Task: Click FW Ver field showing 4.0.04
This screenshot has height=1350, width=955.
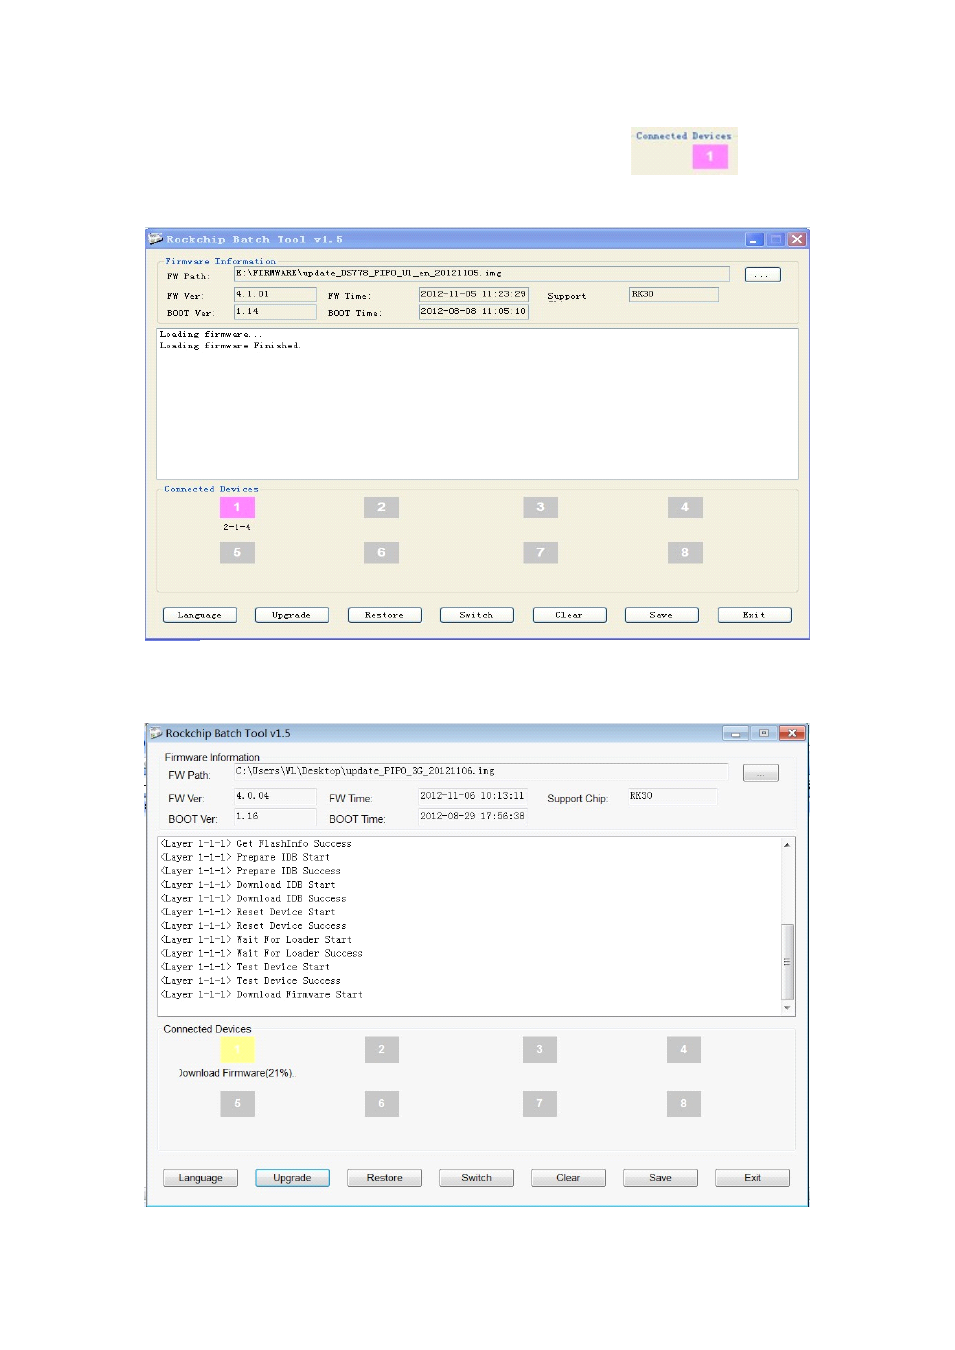Action: (x=275, y=796)
